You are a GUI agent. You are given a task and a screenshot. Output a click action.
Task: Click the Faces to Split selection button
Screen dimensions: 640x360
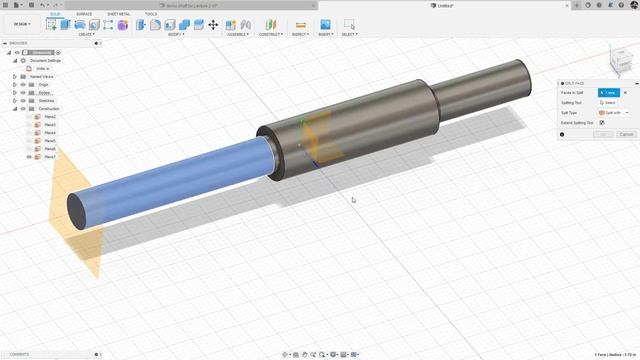pyautogui.click(x=609, y=93)
